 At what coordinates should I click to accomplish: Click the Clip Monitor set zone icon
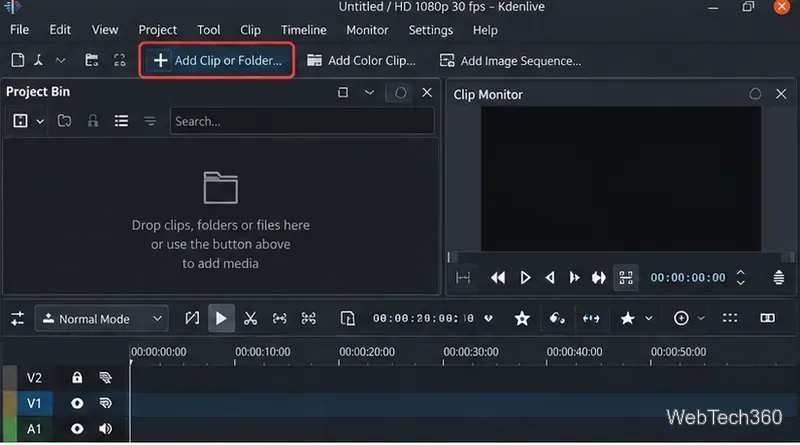pos(463,278)
